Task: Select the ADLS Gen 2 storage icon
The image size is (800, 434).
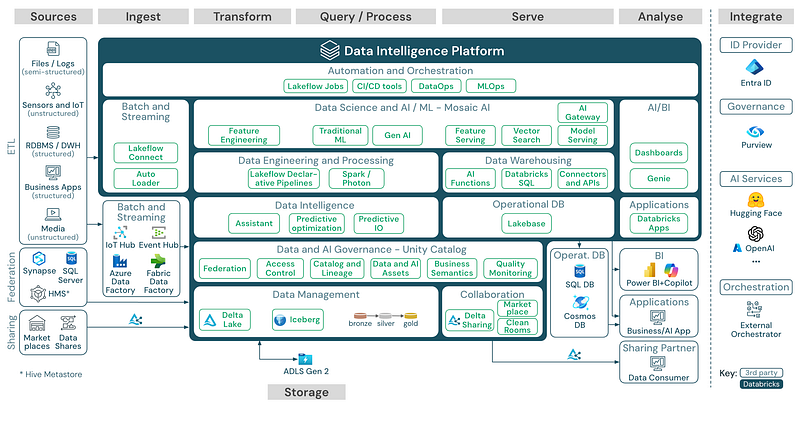Action: tap(304, 359)
